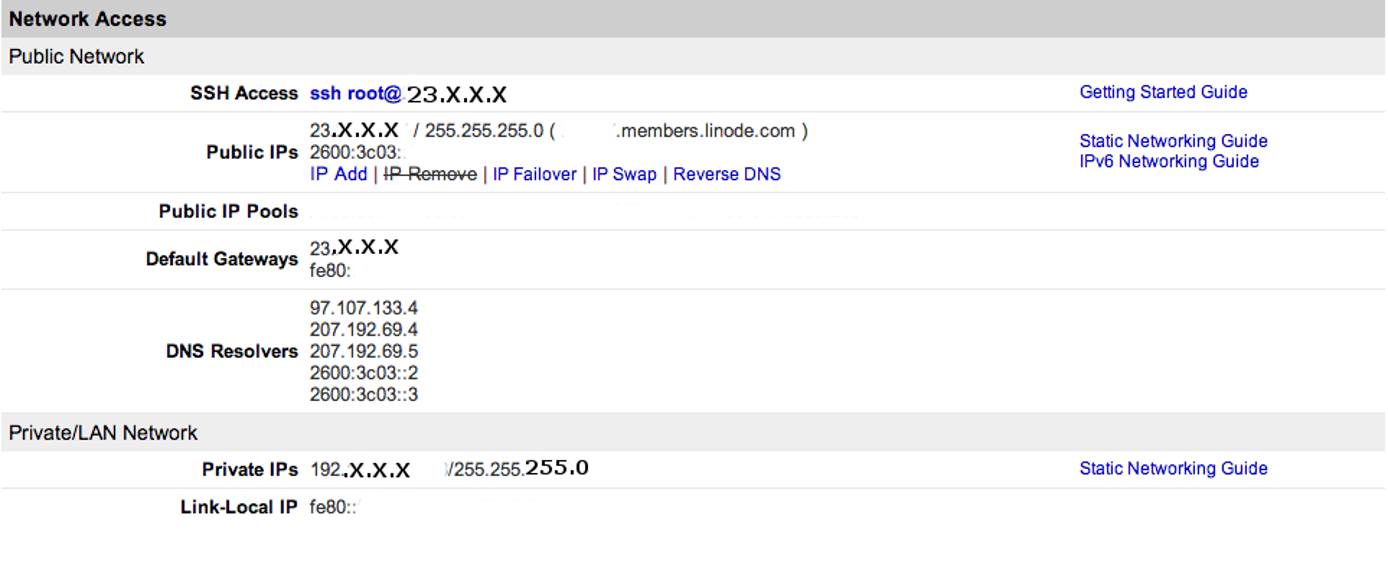The height and width of the screenshot is (574, 1388).
Task: Click the Private/LAN Network subheading
Action: (x=103, y=433)
